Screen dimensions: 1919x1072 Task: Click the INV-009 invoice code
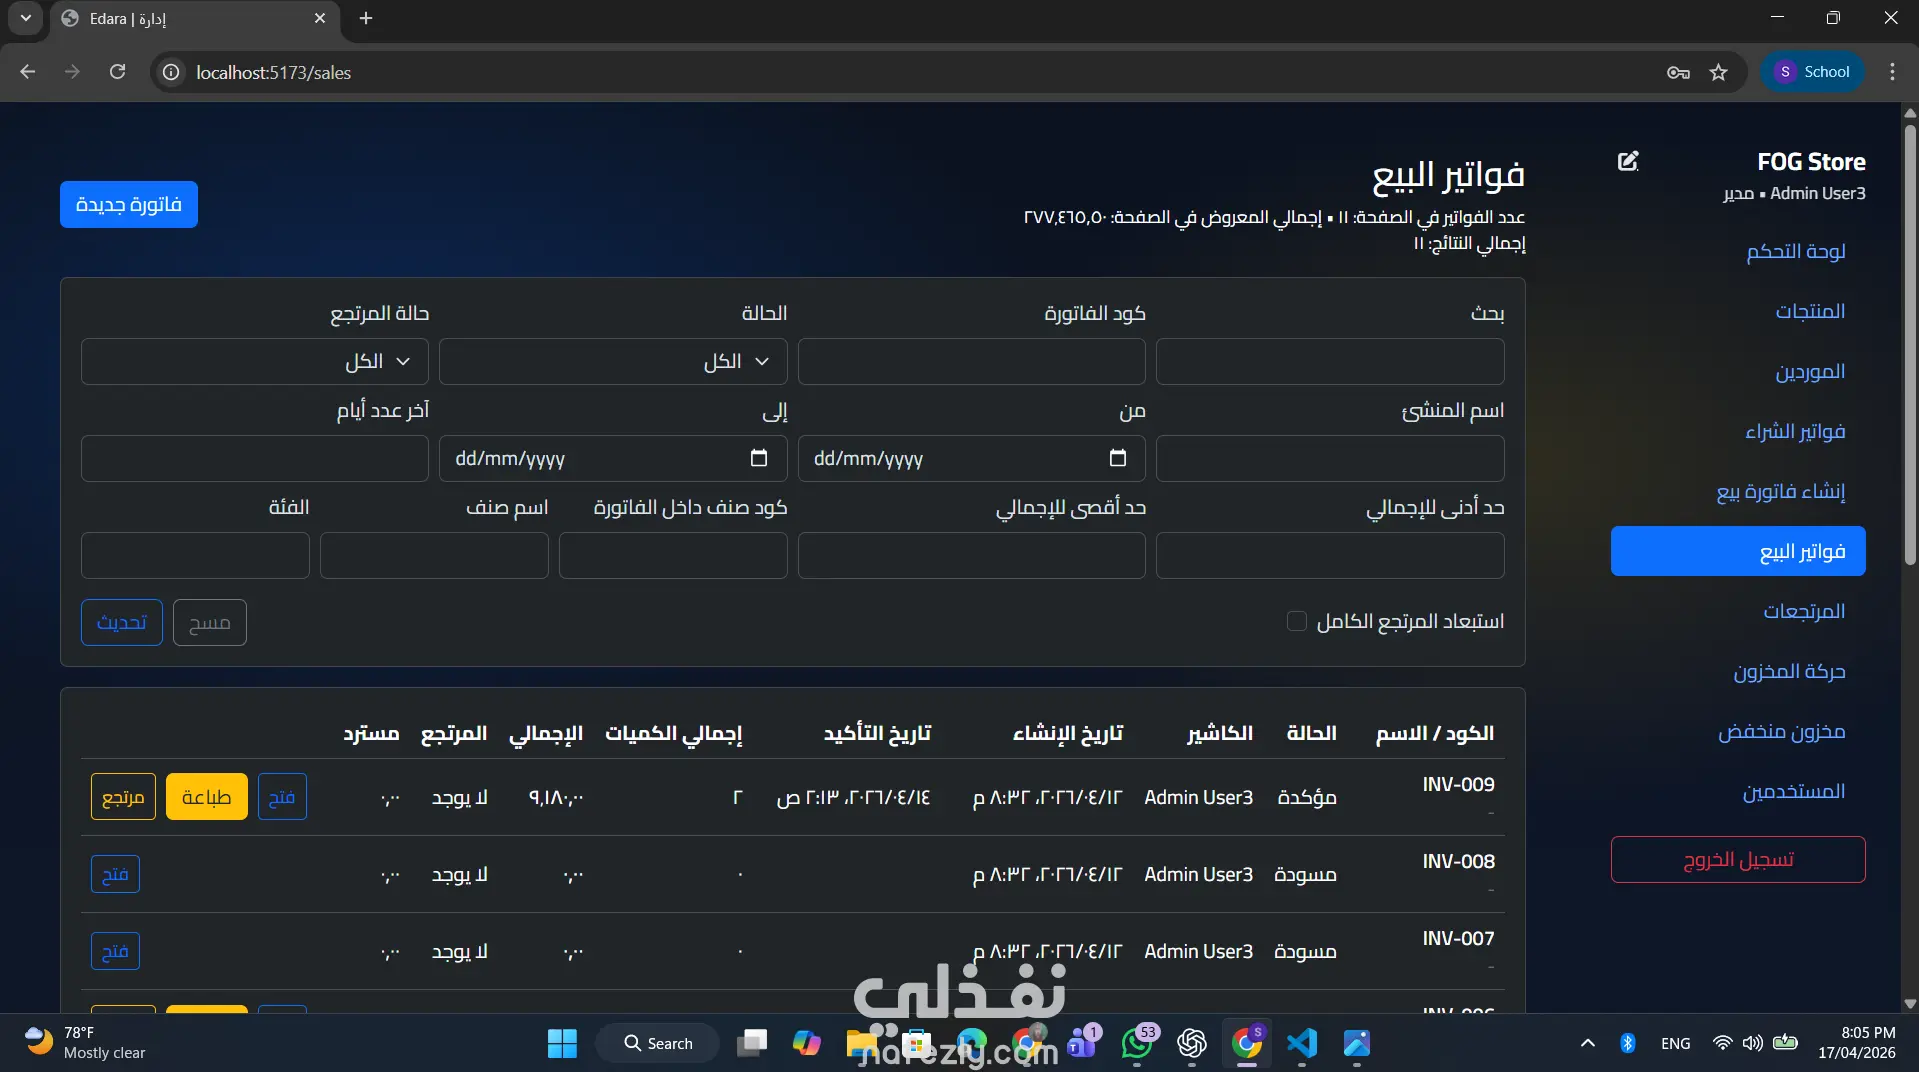coord(1458,784)
